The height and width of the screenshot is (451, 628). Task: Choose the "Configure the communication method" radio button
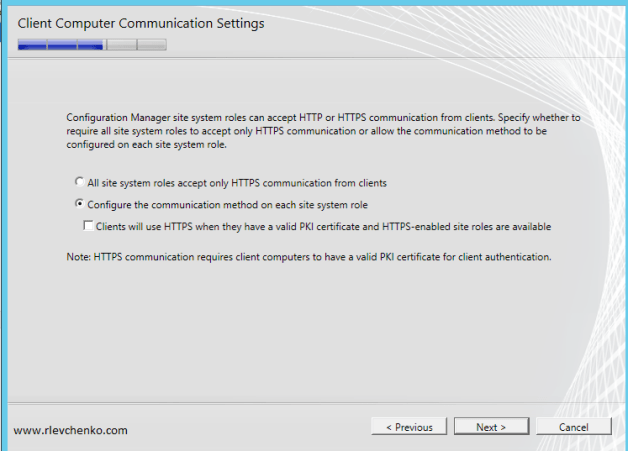(80, 204)
